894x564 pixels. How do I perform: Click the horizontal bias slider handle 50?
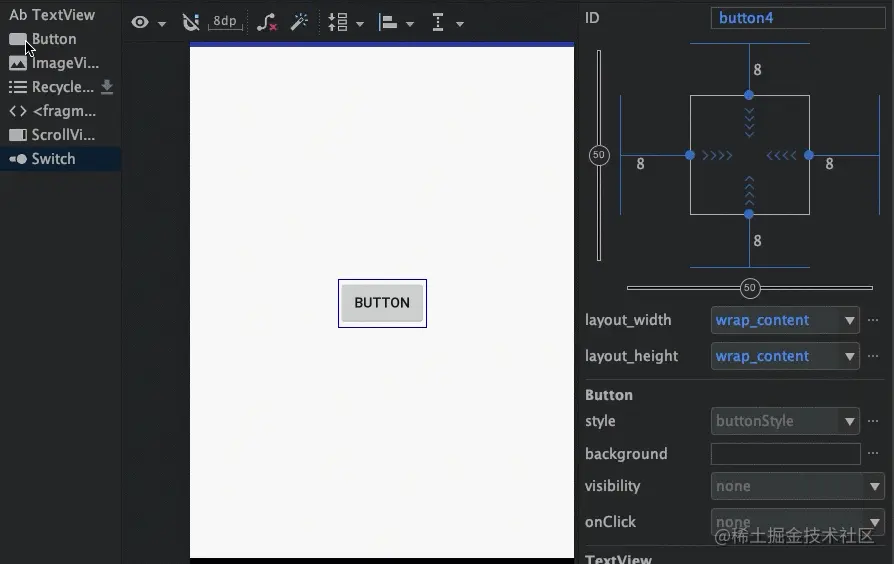750,288
